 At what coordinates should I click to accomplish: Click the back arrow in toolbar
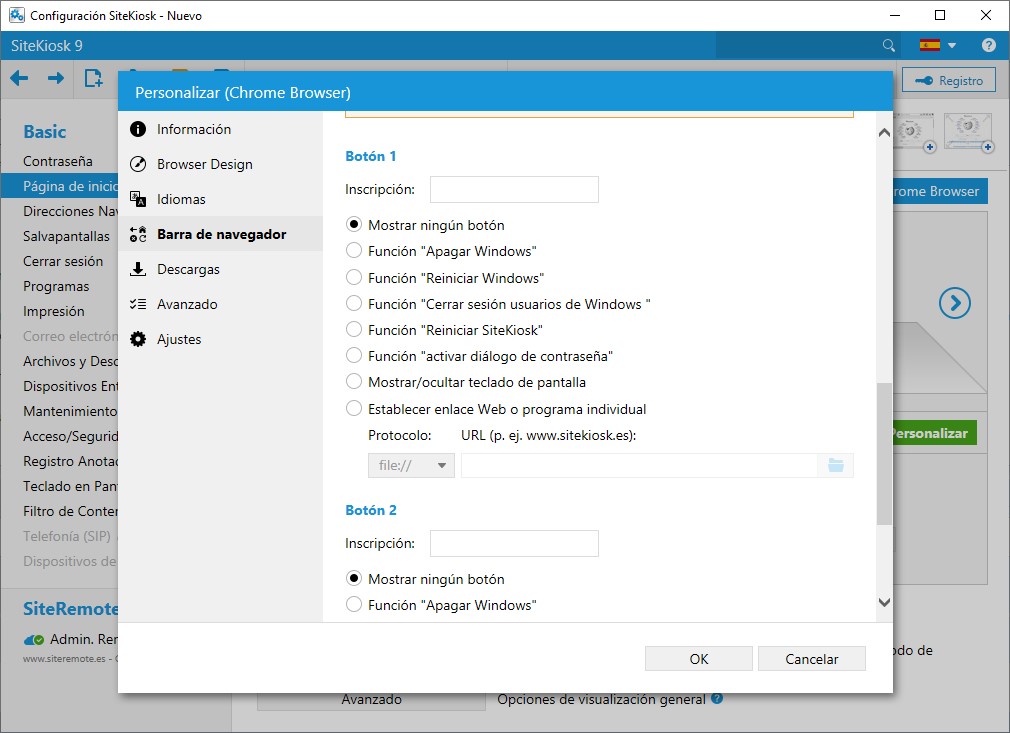pyautogui.click(x=19, y=79)
